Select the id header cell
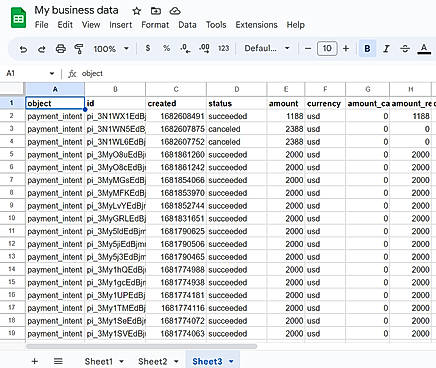 point(115,103)
